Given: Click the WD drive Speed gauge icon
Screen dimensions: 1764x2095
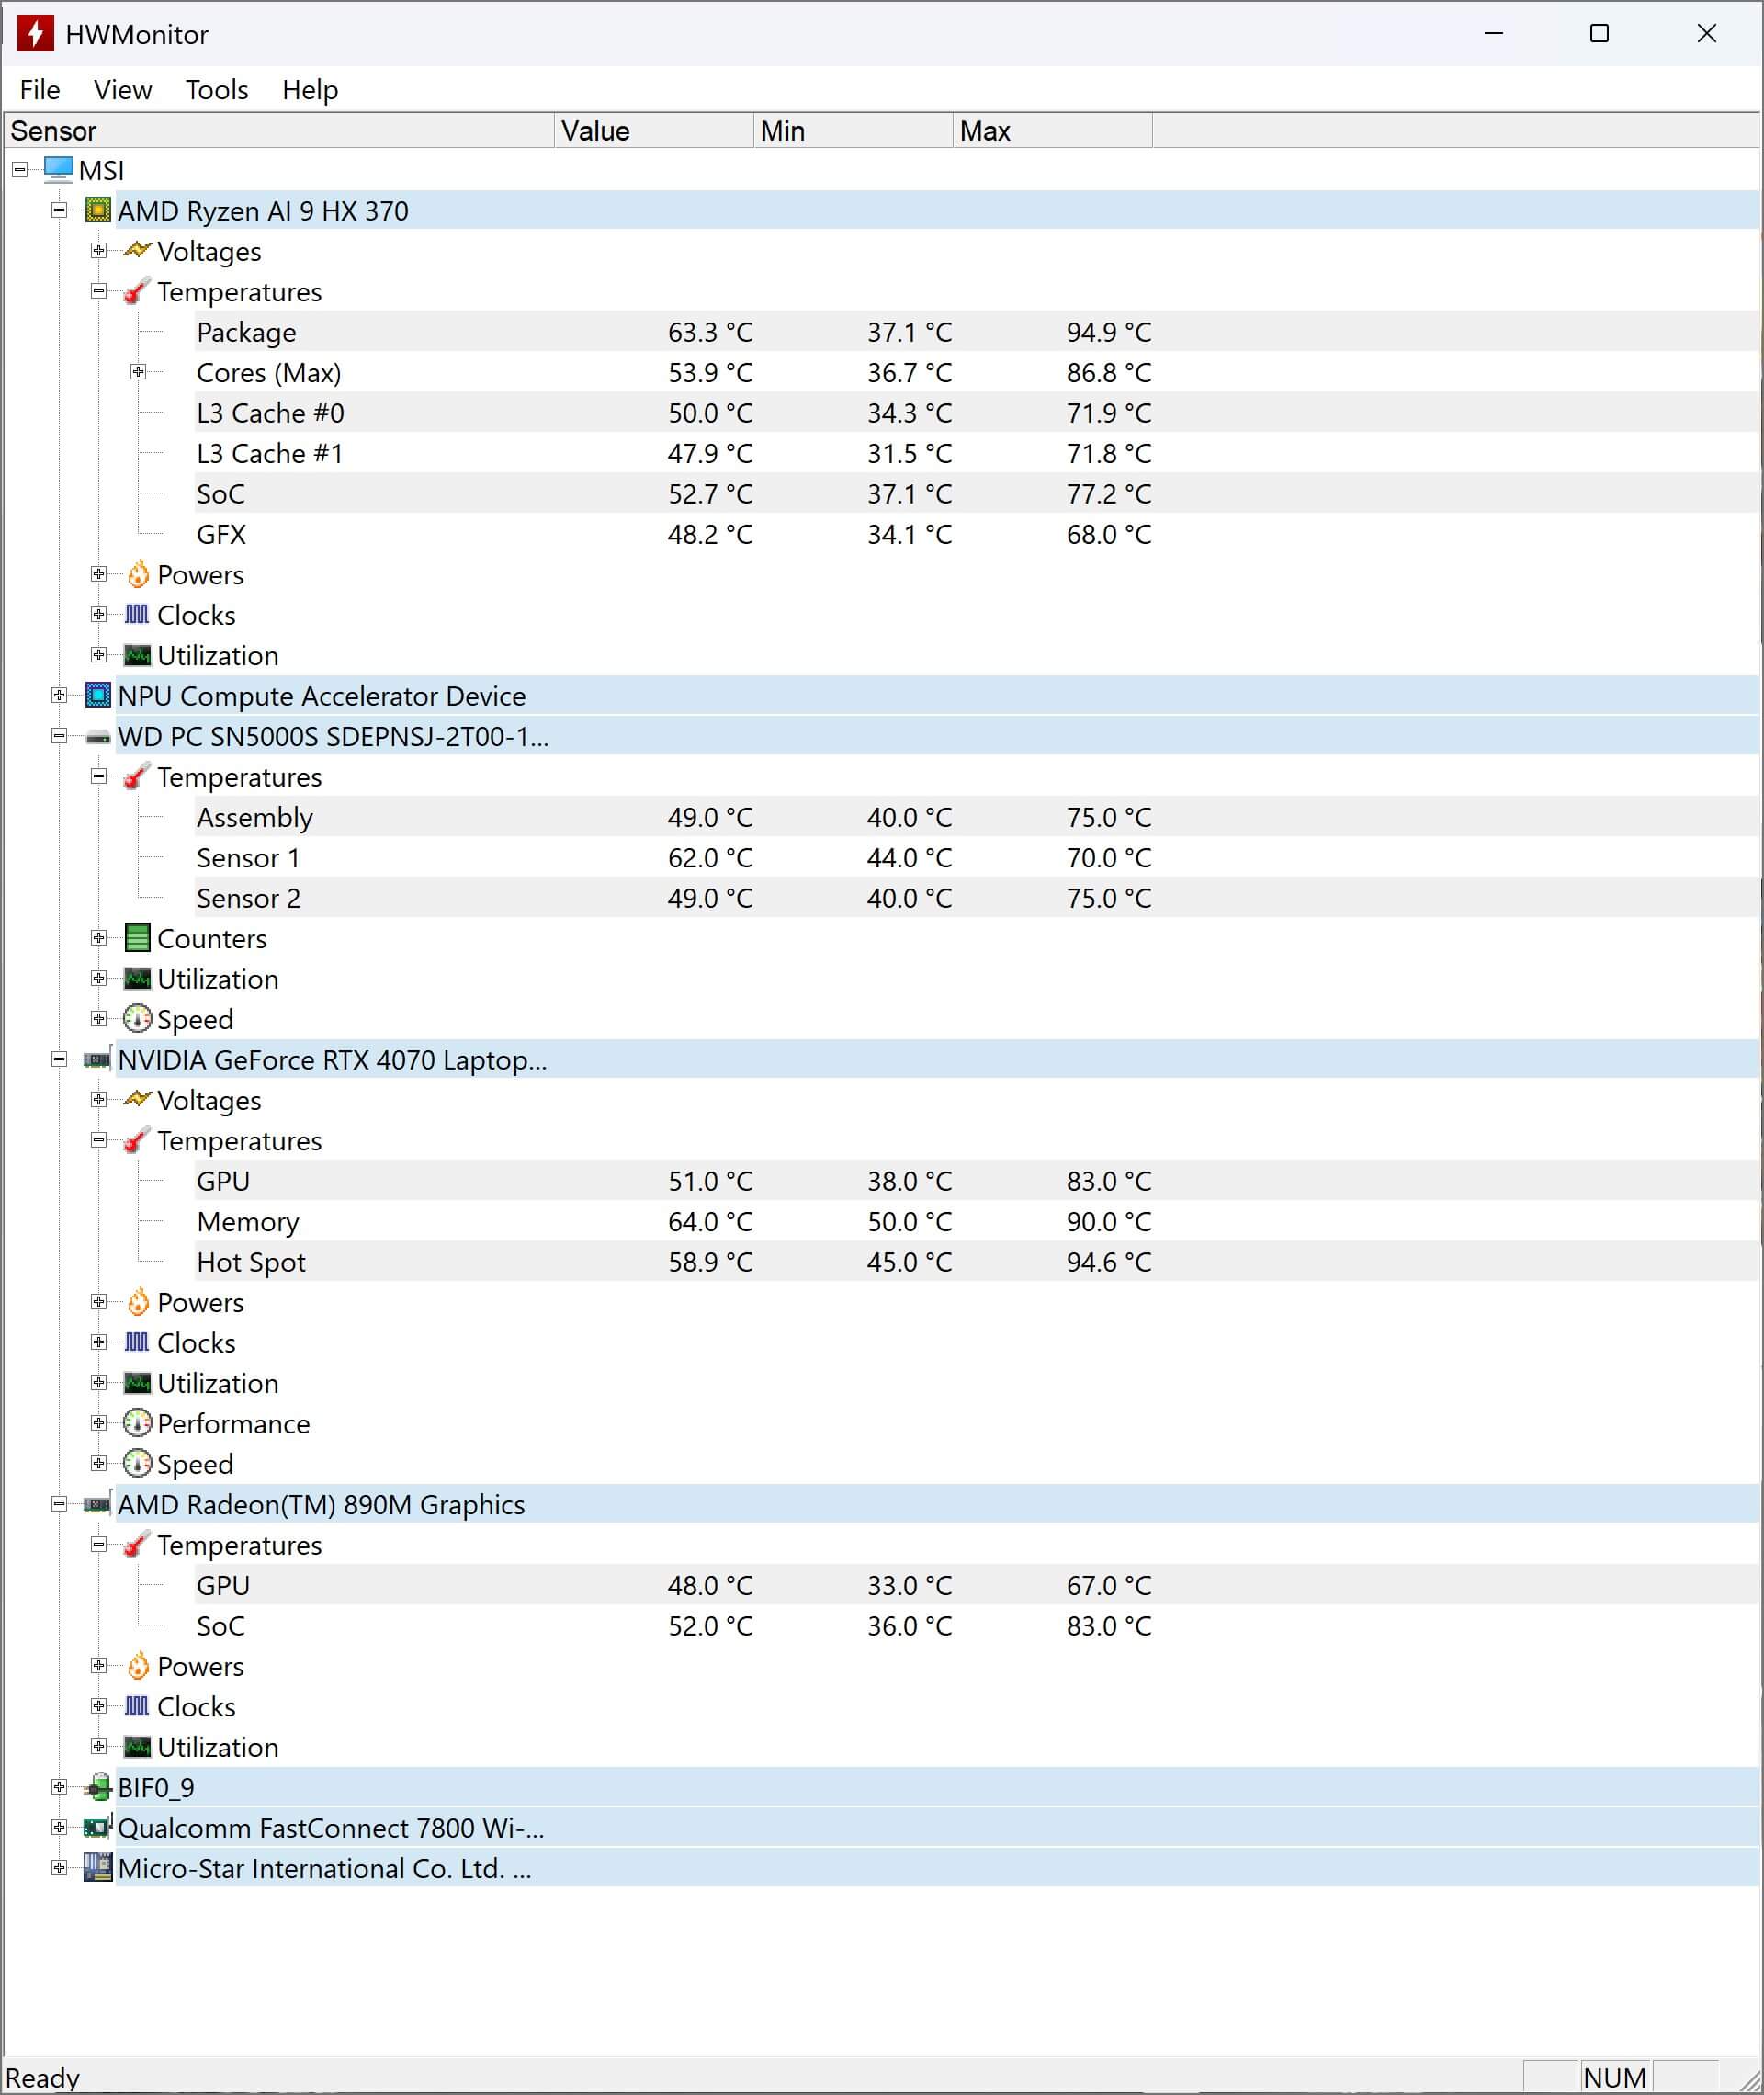Looking at the screenshot, I should (x=137, y=1018).
